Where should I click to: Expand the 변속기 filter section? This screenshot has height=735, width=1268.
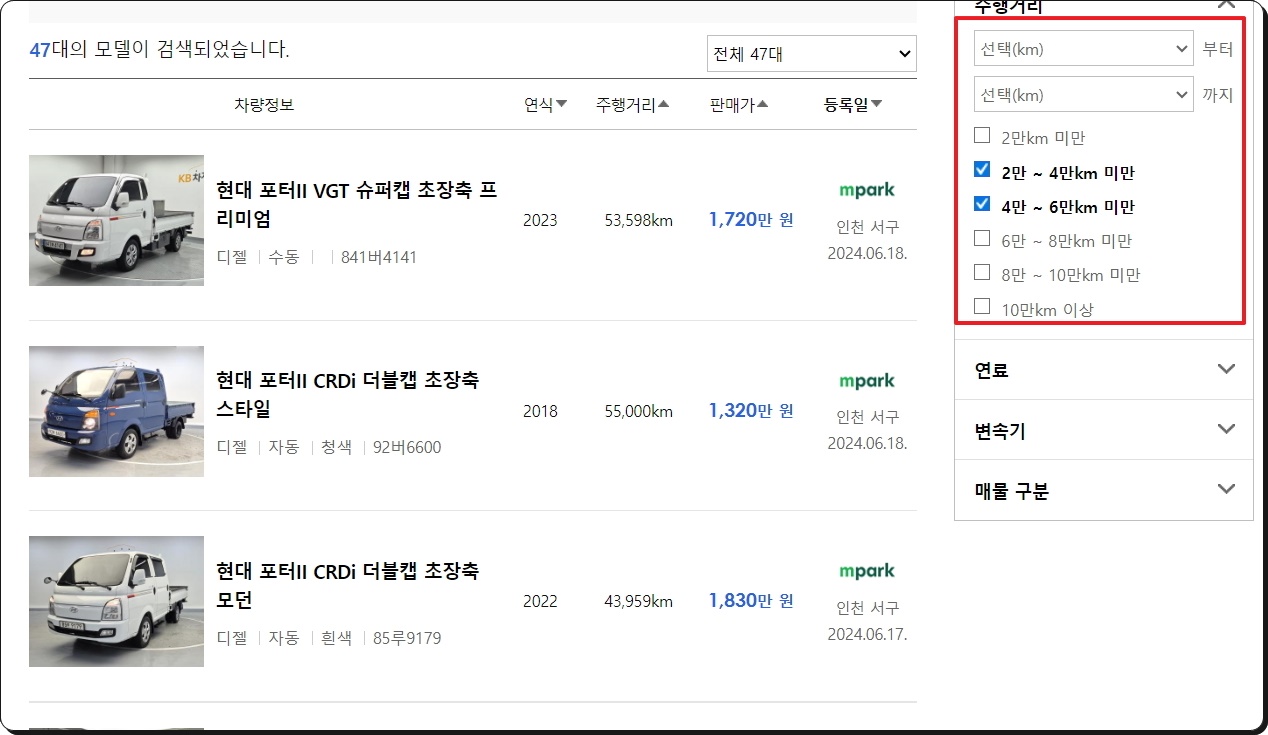1104,431
